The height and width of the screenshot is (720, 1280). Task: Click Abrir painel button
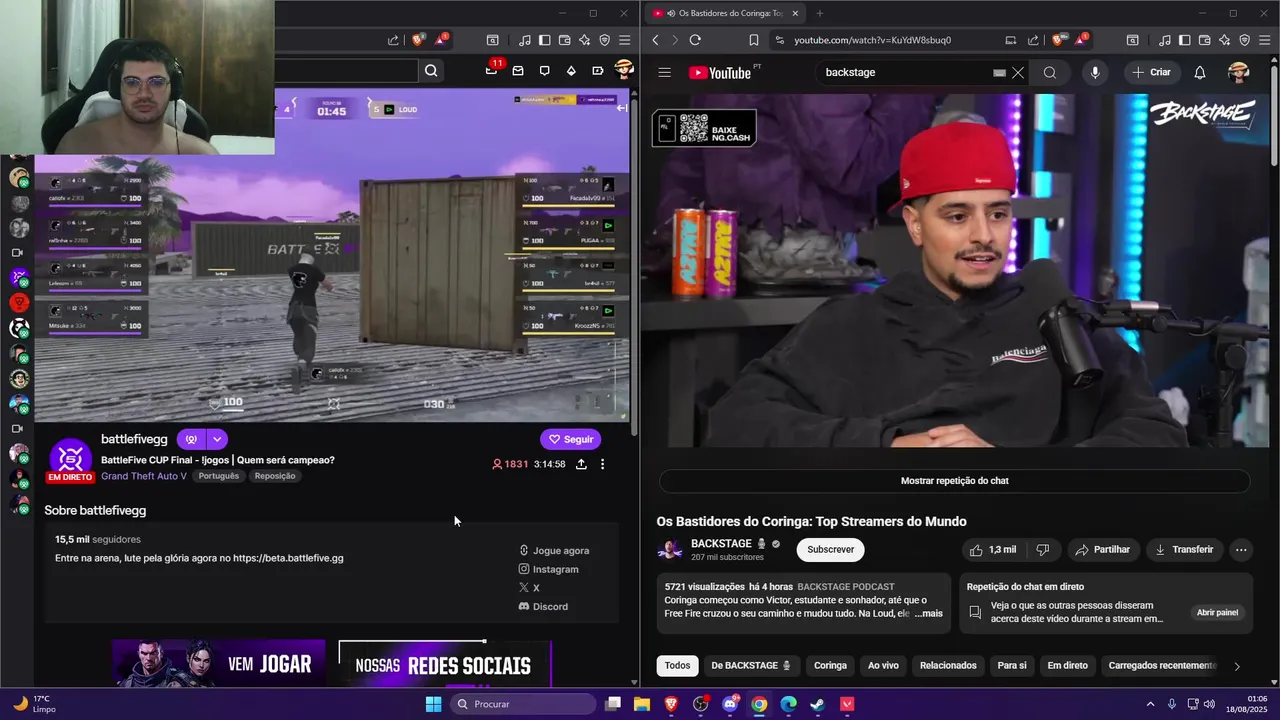[x=1217, y=613]
